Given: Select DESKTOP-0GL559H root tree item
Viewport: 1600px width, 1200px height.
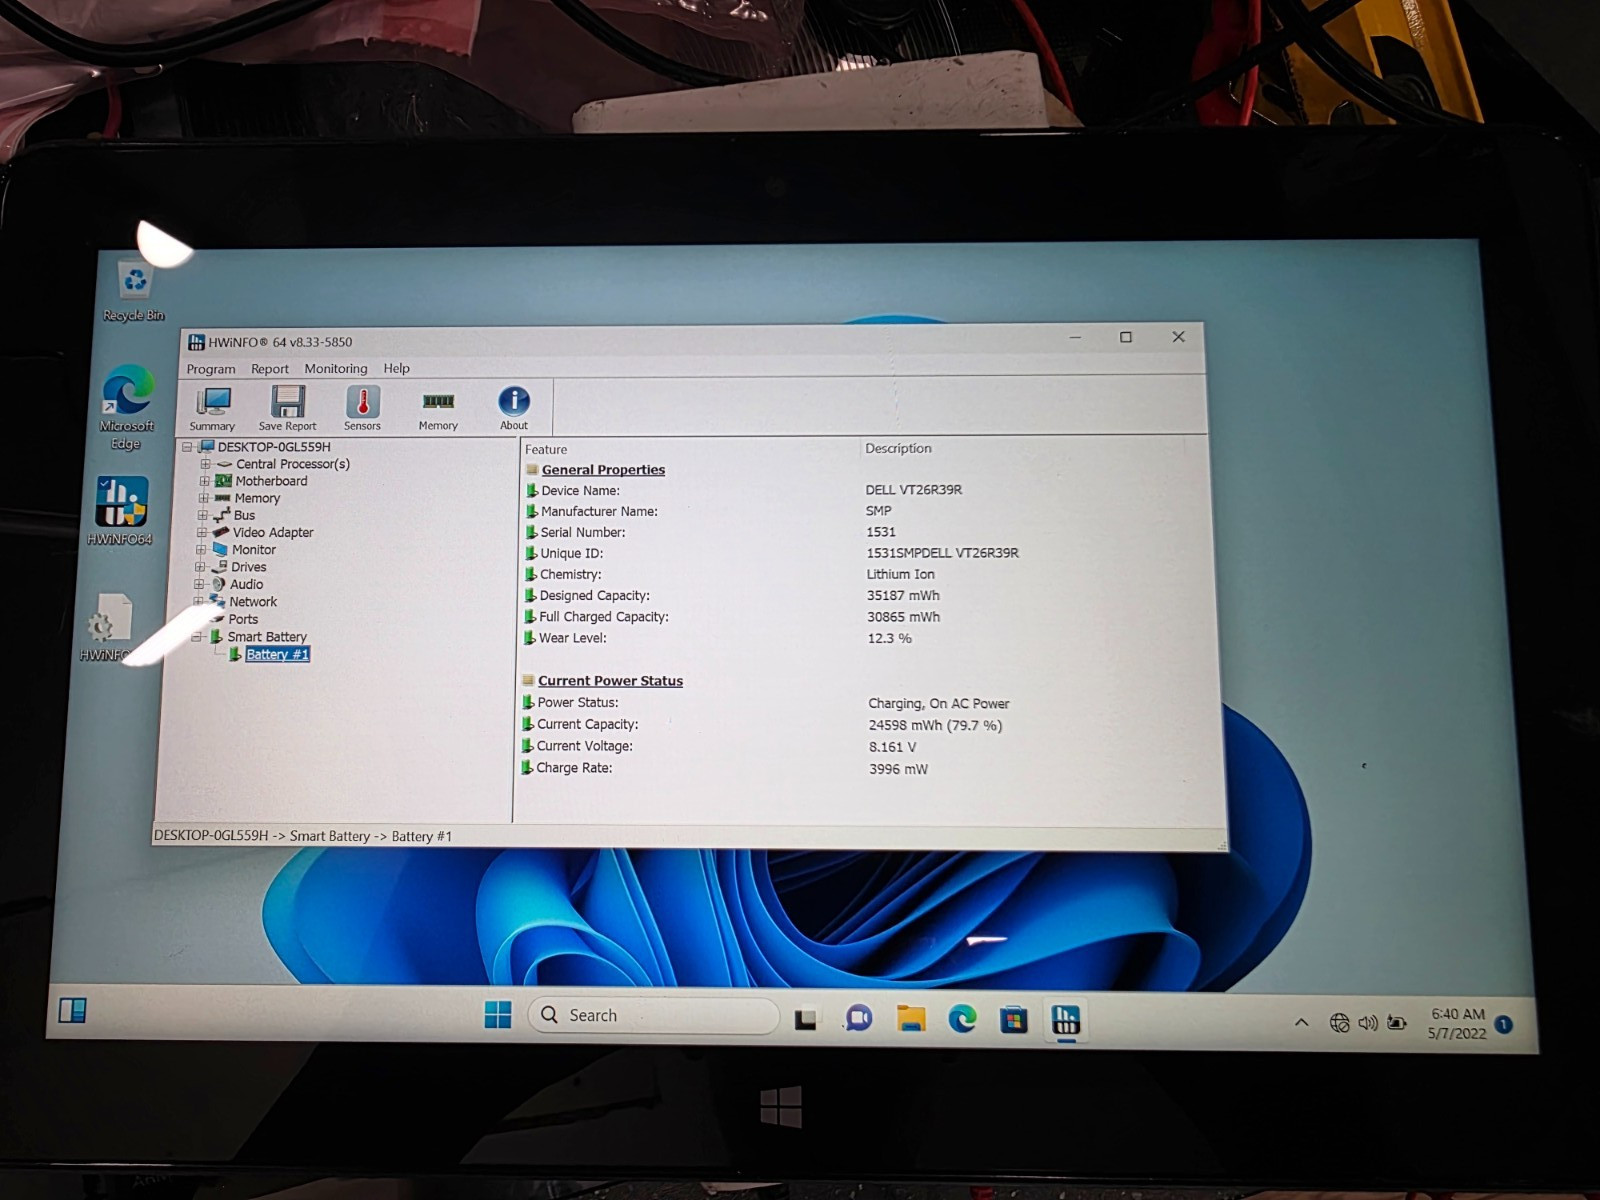Looking at the screenshot, I should (274, 447).
